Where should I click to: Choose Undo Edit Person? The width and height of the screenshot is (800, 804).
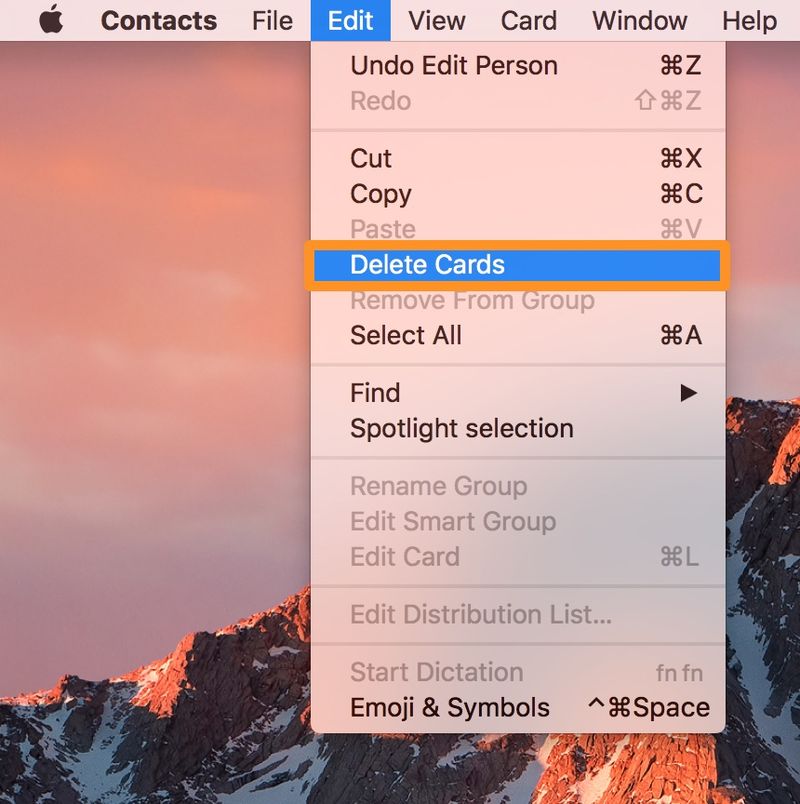click(518, 66)
